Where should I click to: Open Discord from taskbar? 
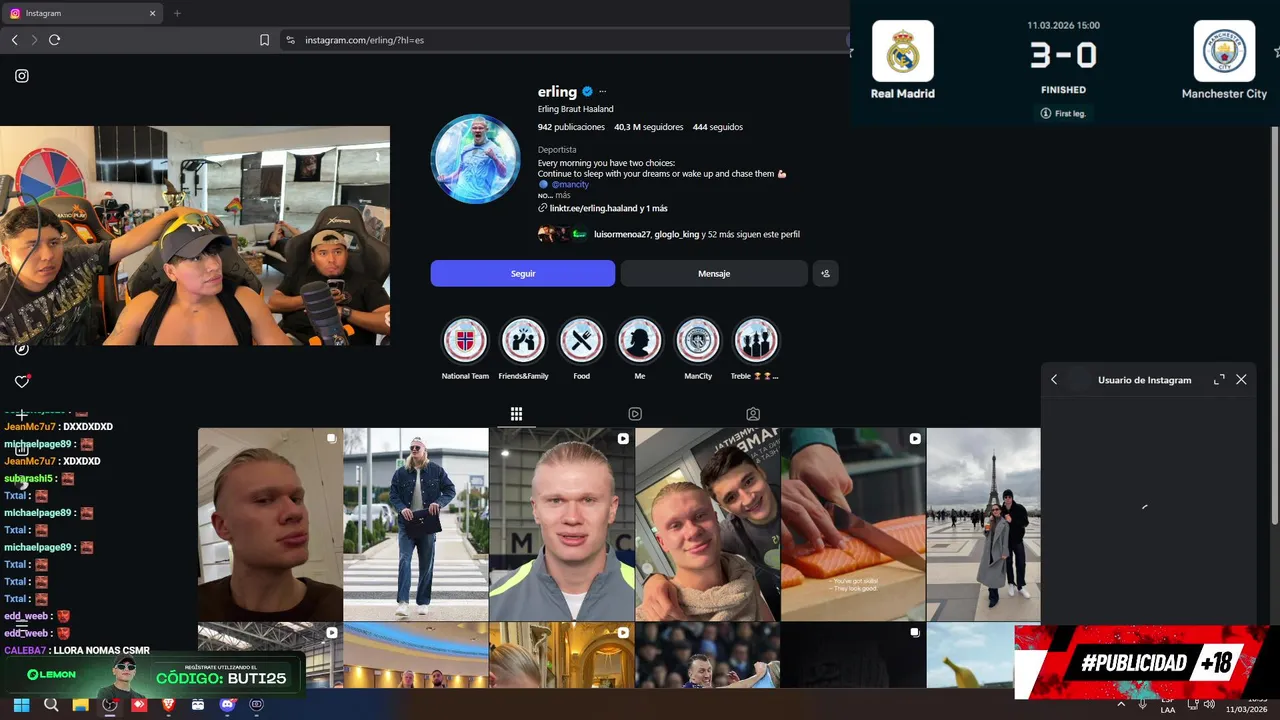227,705
